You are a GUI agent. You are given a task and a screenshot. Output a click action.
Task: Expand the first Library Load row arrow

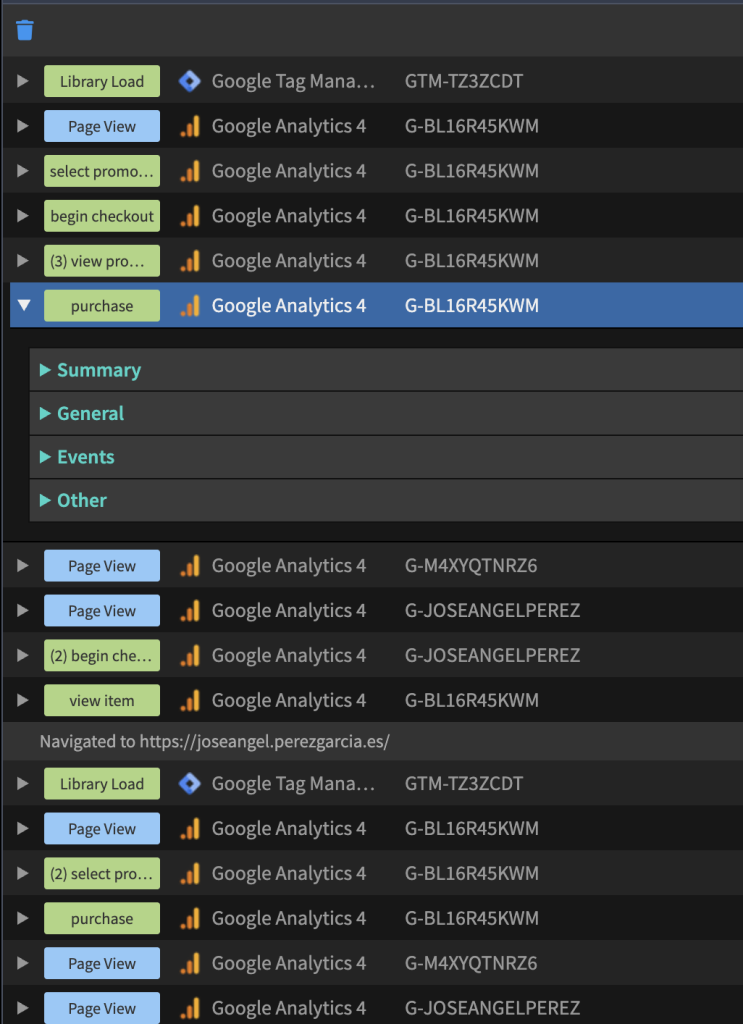(23, 81)
